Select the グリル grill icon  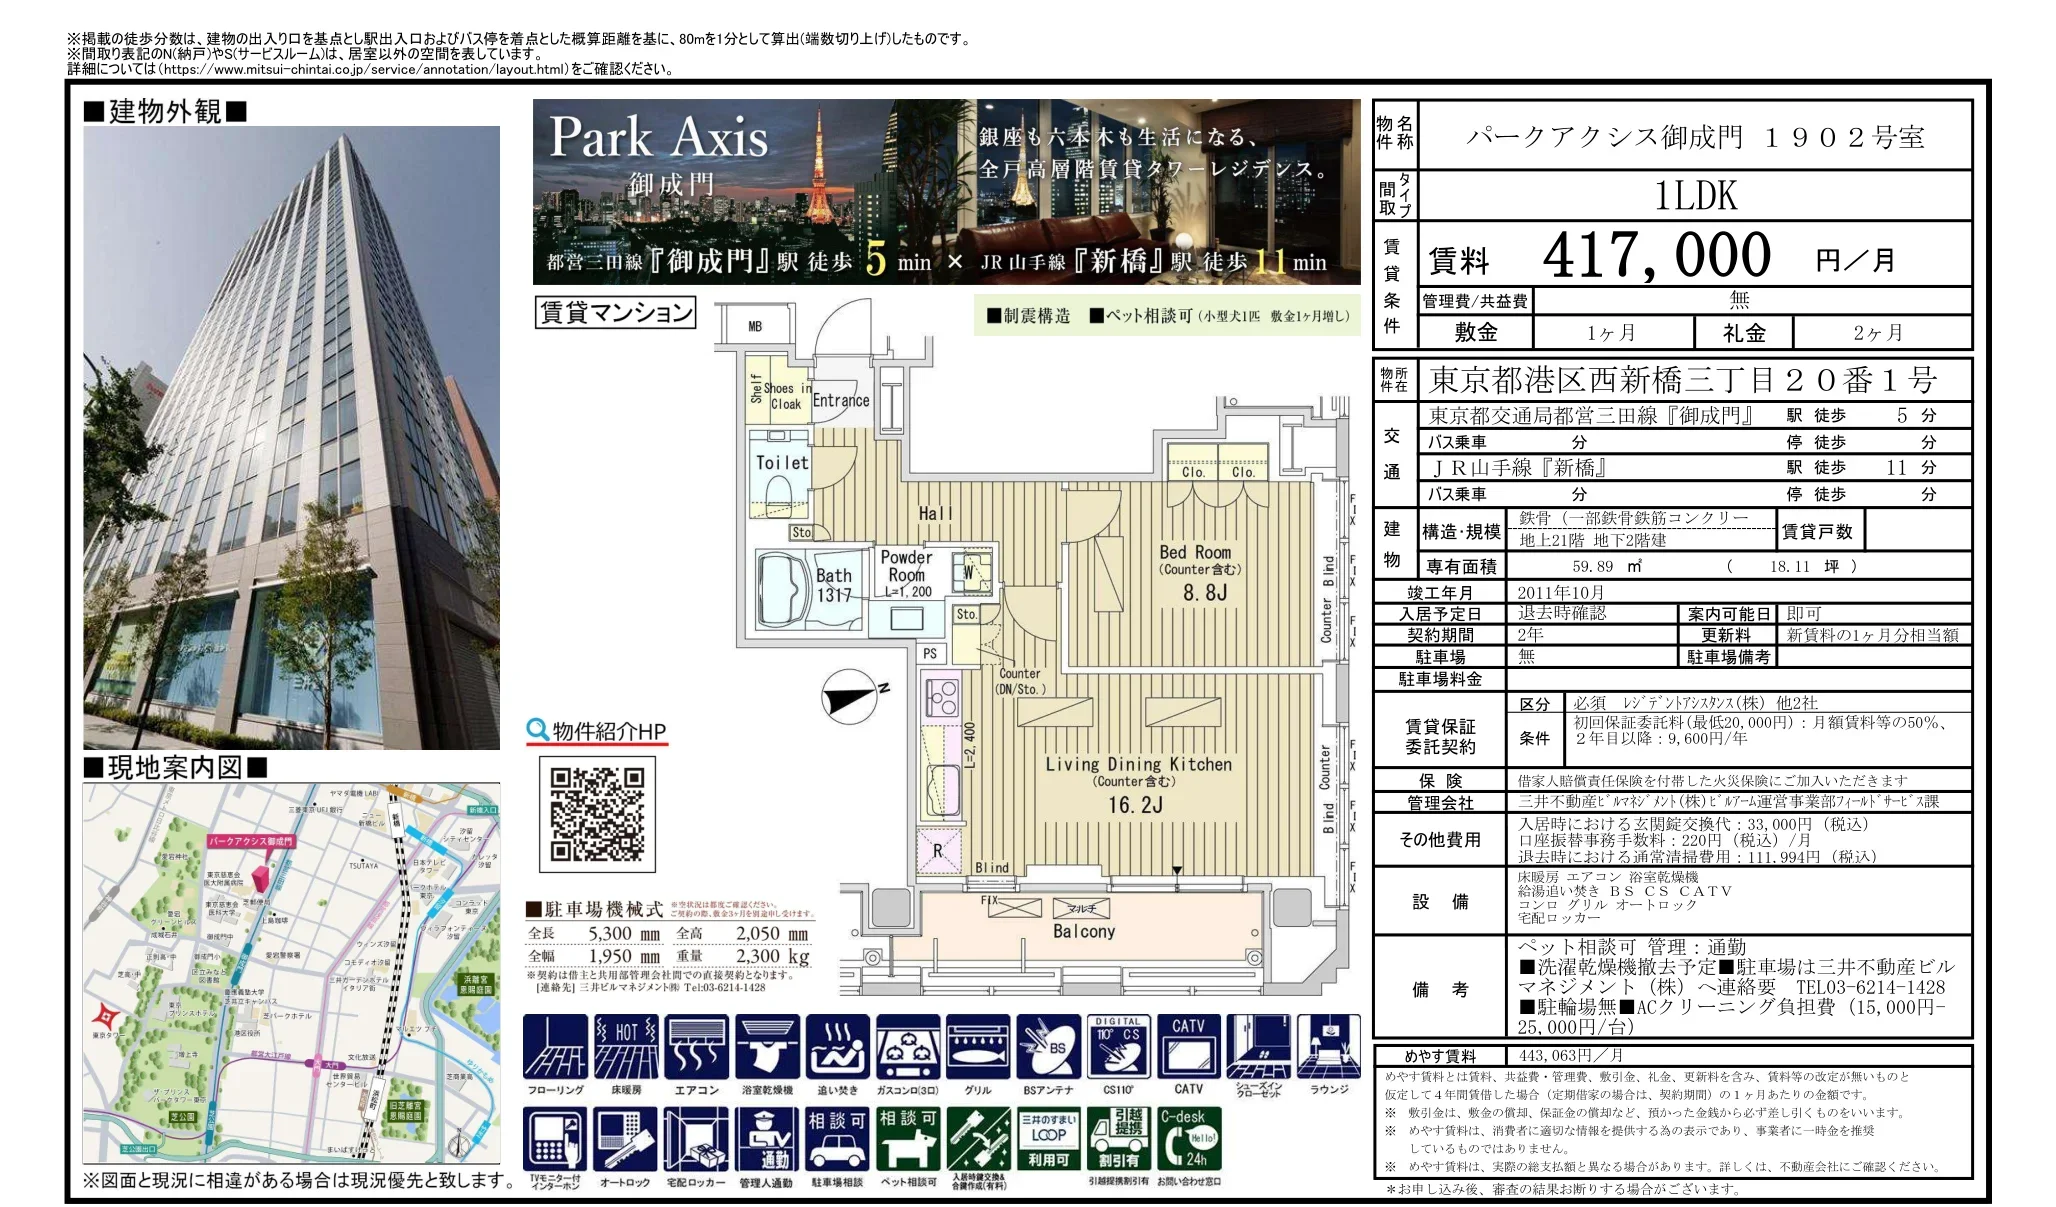pos(978,1047)
